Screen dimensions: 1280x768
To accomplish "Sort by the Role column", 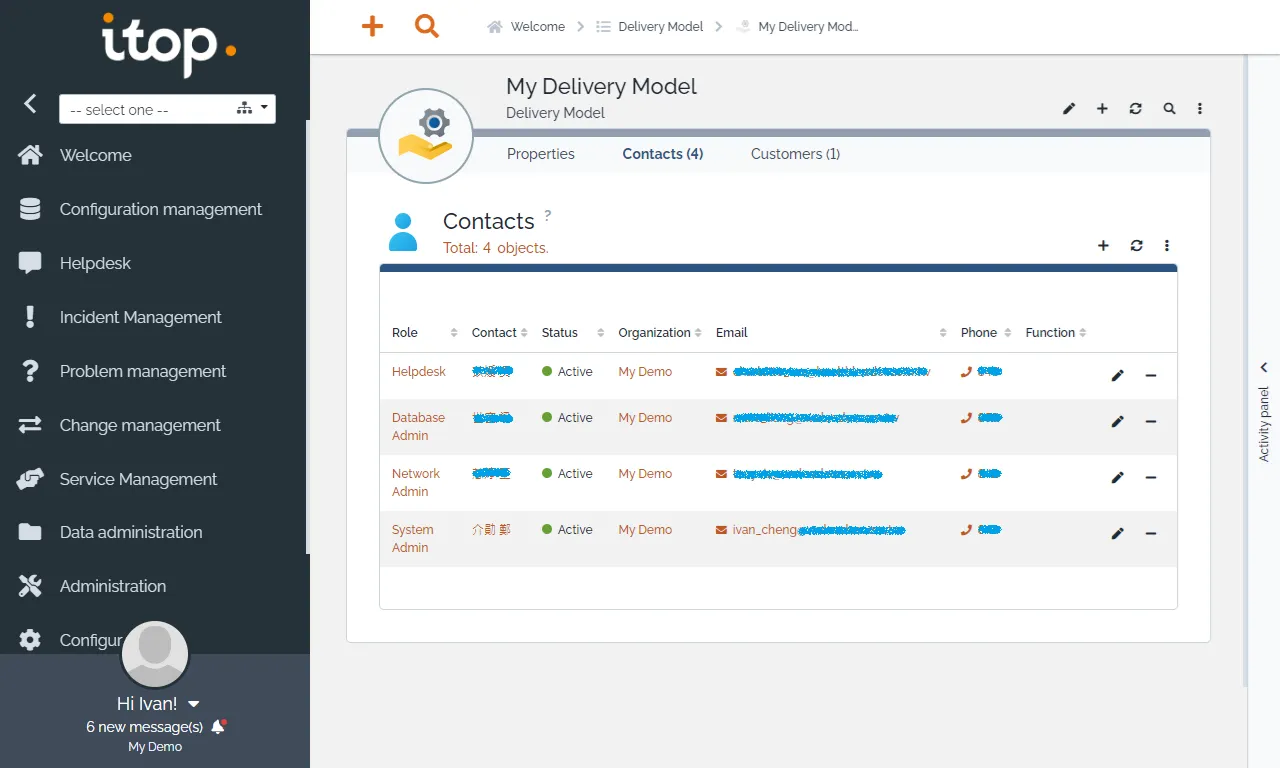I will coord(425,332).
